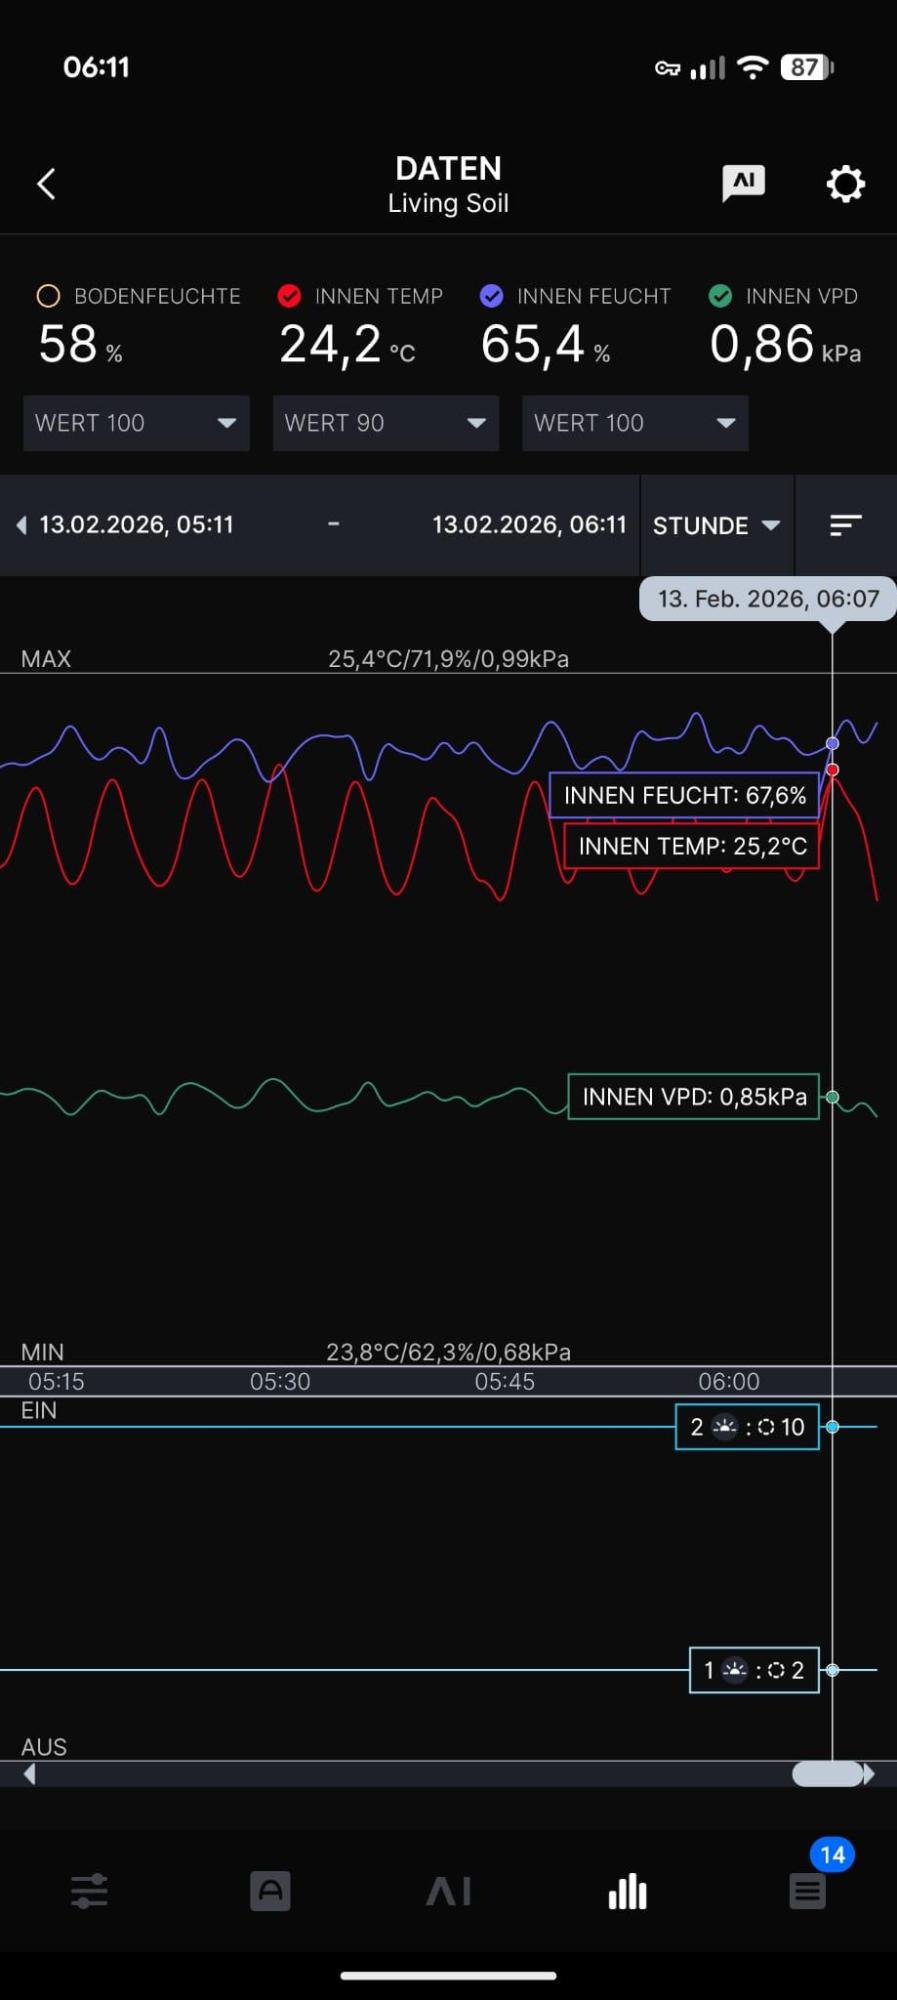Tap the start date 13.02.2026, 05:11
Viewport: 897px width, 2000px height.
coord(136,525)
